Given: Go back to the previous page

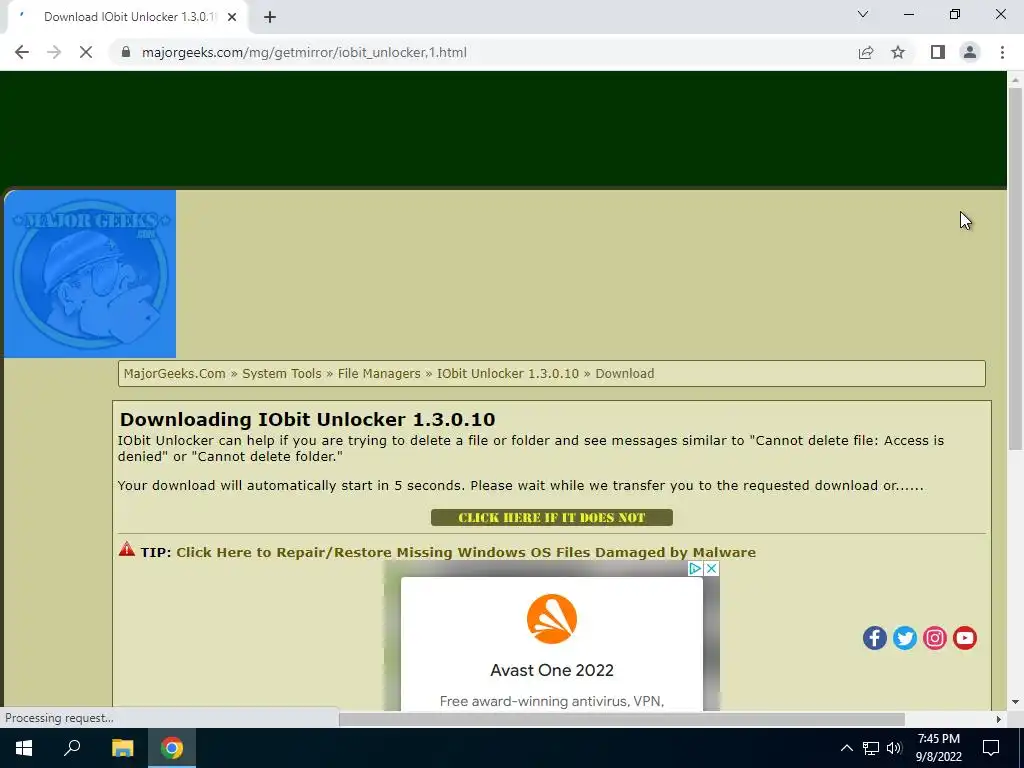Looking at the screenshot, I should pyautogui.click(x=22, y=52).
